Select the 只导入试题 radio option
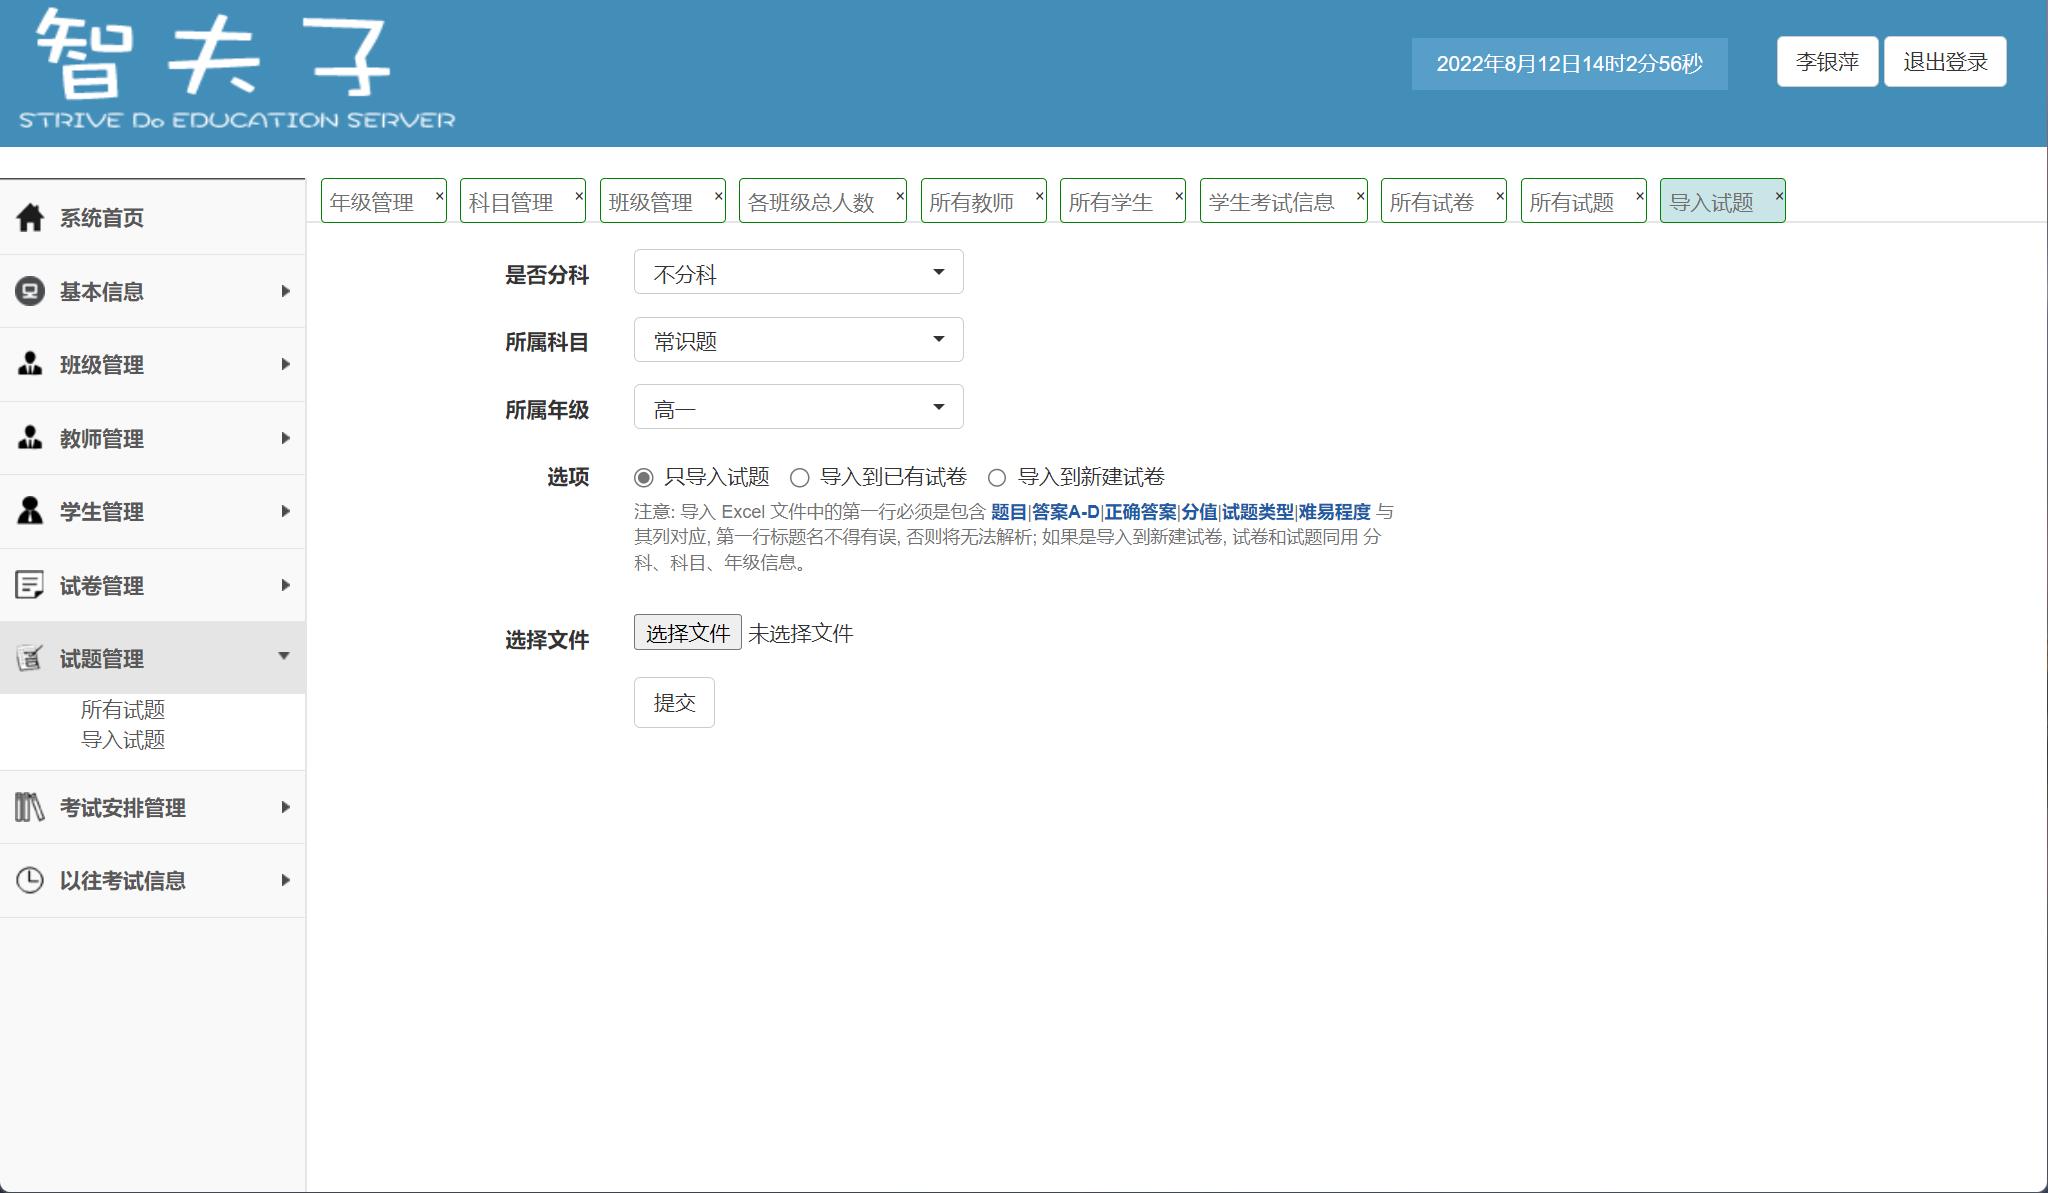Viewport: 2048px width, 1193px height. (x=642, y=478)
